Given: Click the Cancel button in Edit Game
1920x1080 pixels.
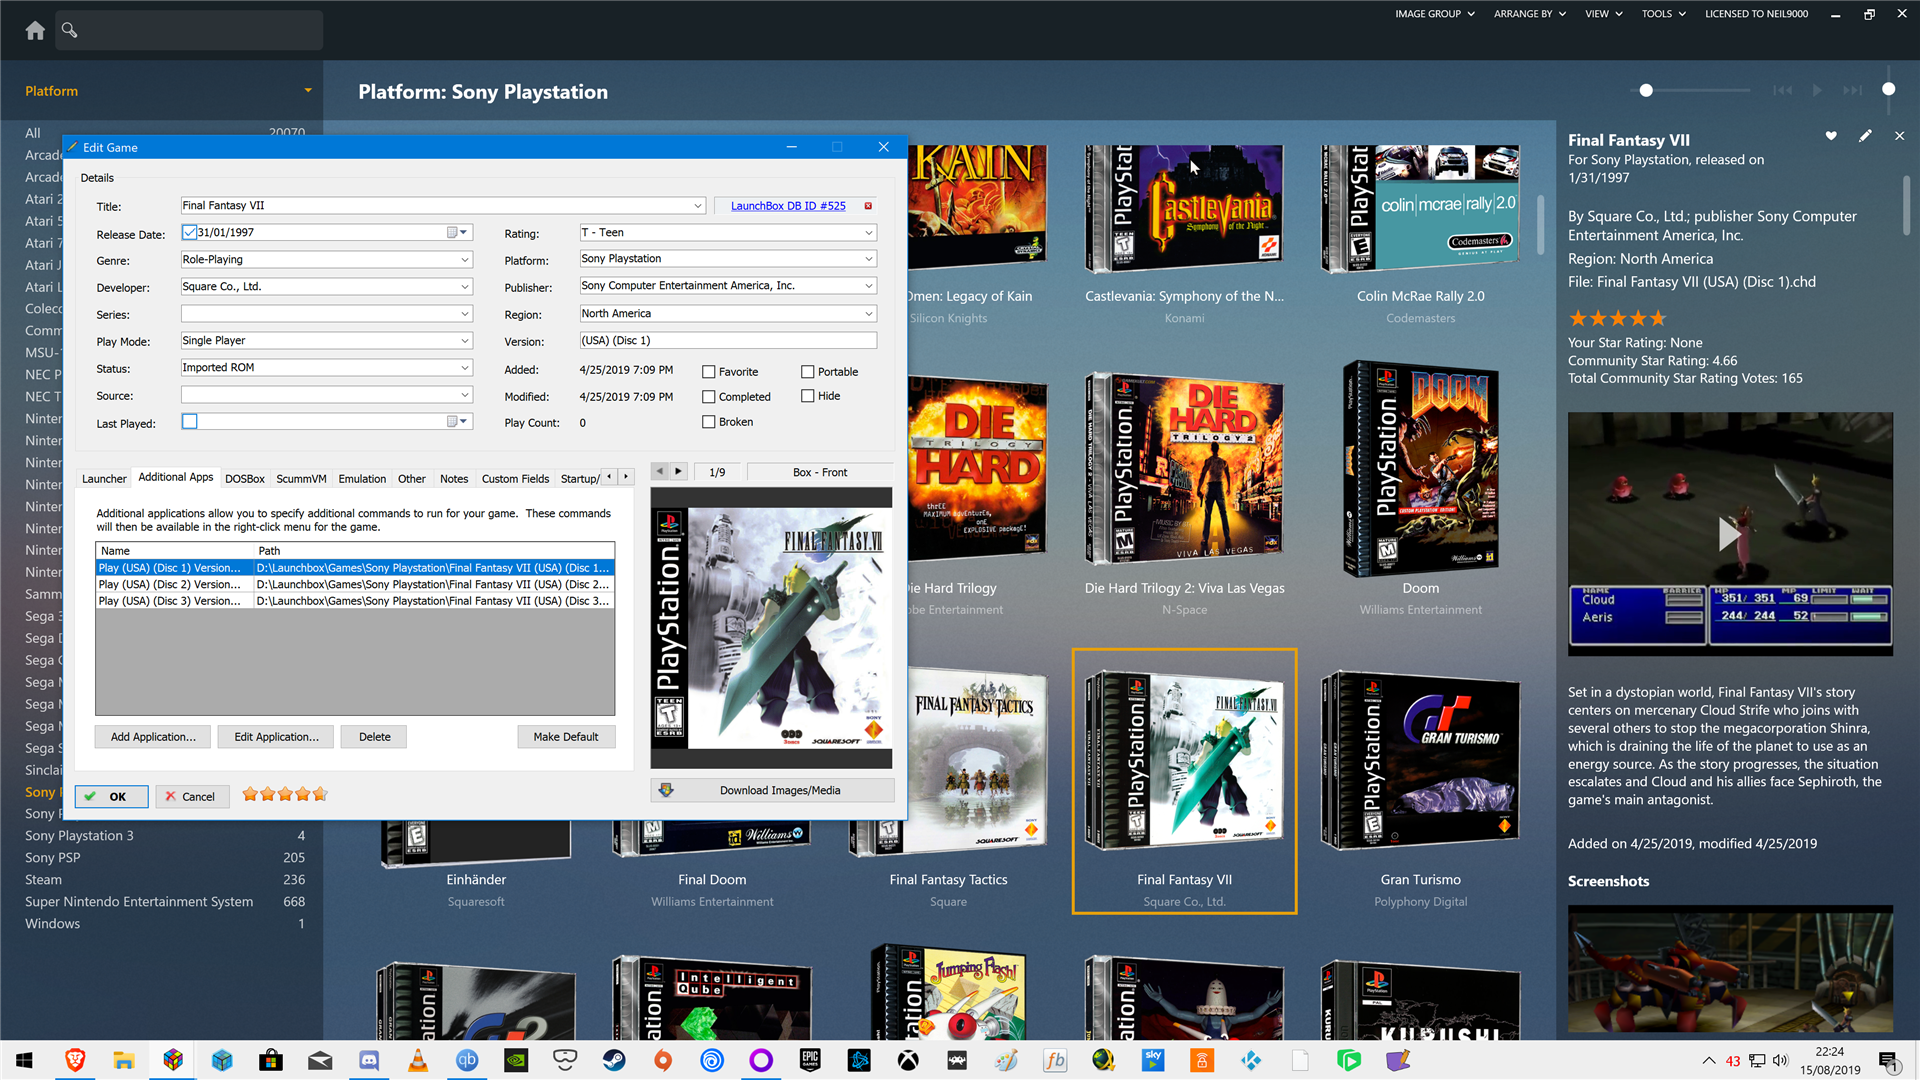Looking at the screenshot, I should point(192,797).
